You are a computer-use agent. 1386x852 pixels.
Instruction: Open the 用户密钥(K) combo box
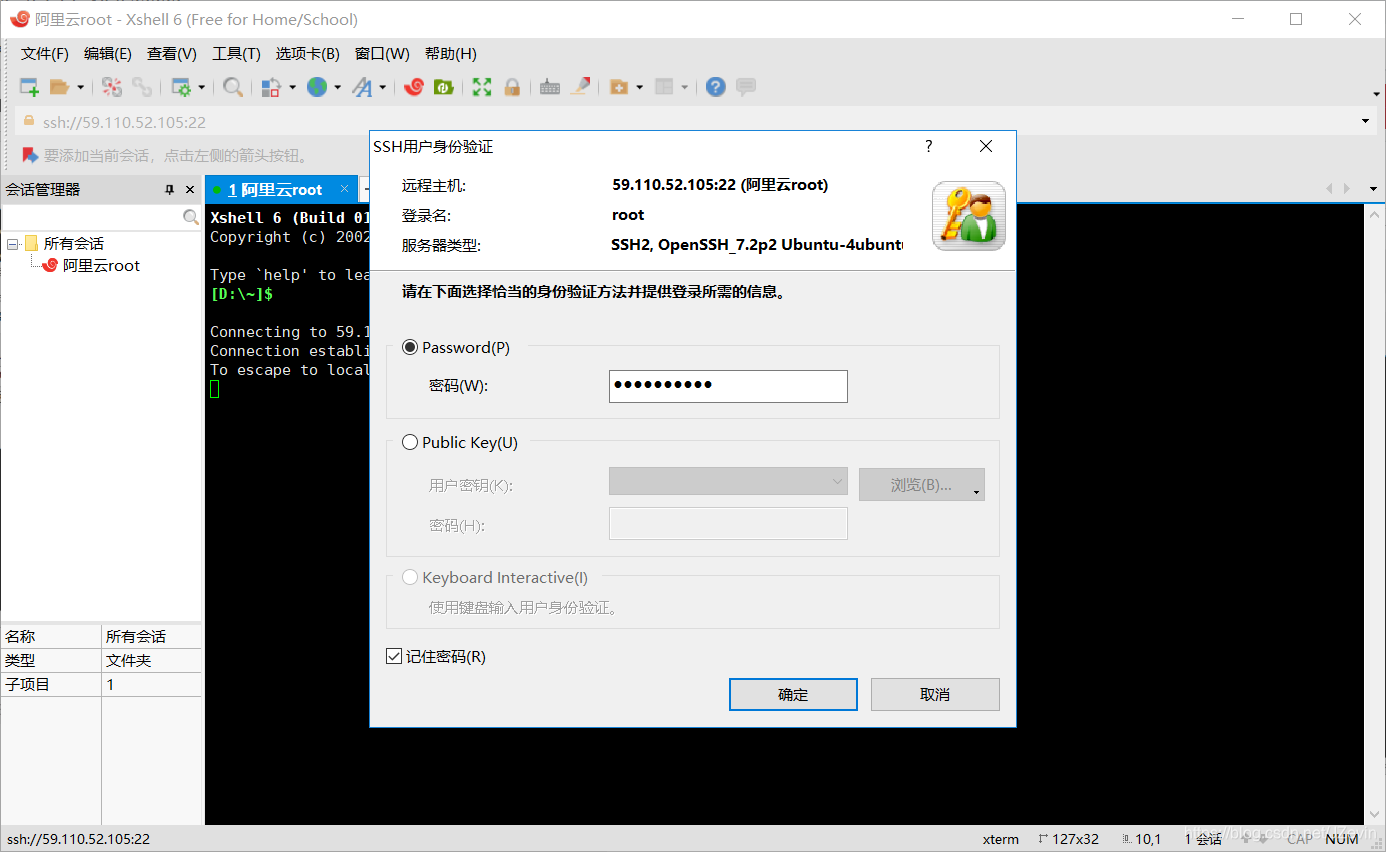(x=728, y=482)
